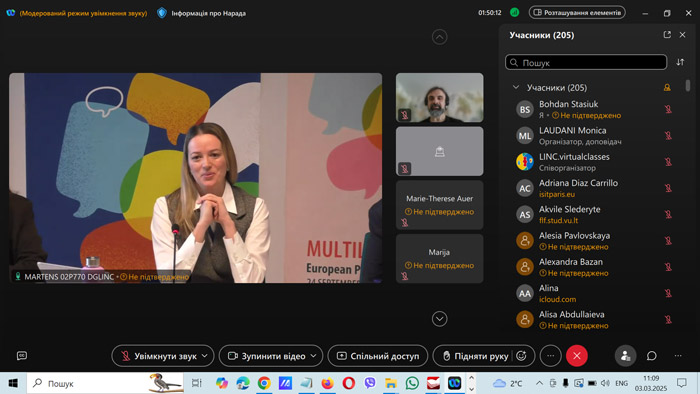Open the Розташування елементів layout button
The height and width of the screenshot is (394, 700).
point(577,12)
